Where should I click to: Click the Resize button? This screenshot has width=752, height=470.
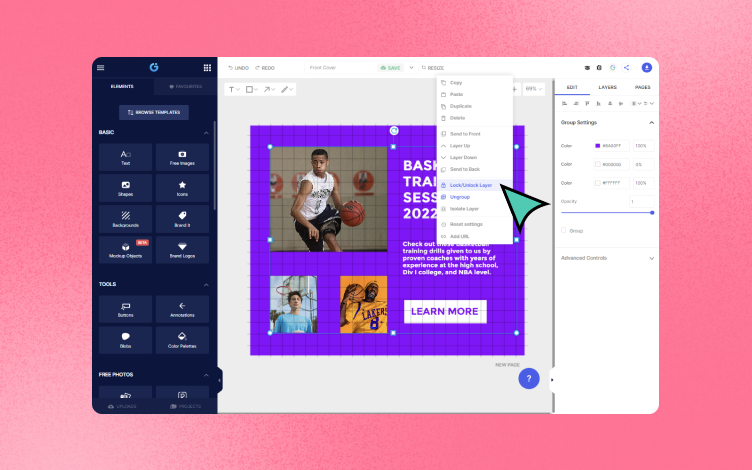[433, 68]
